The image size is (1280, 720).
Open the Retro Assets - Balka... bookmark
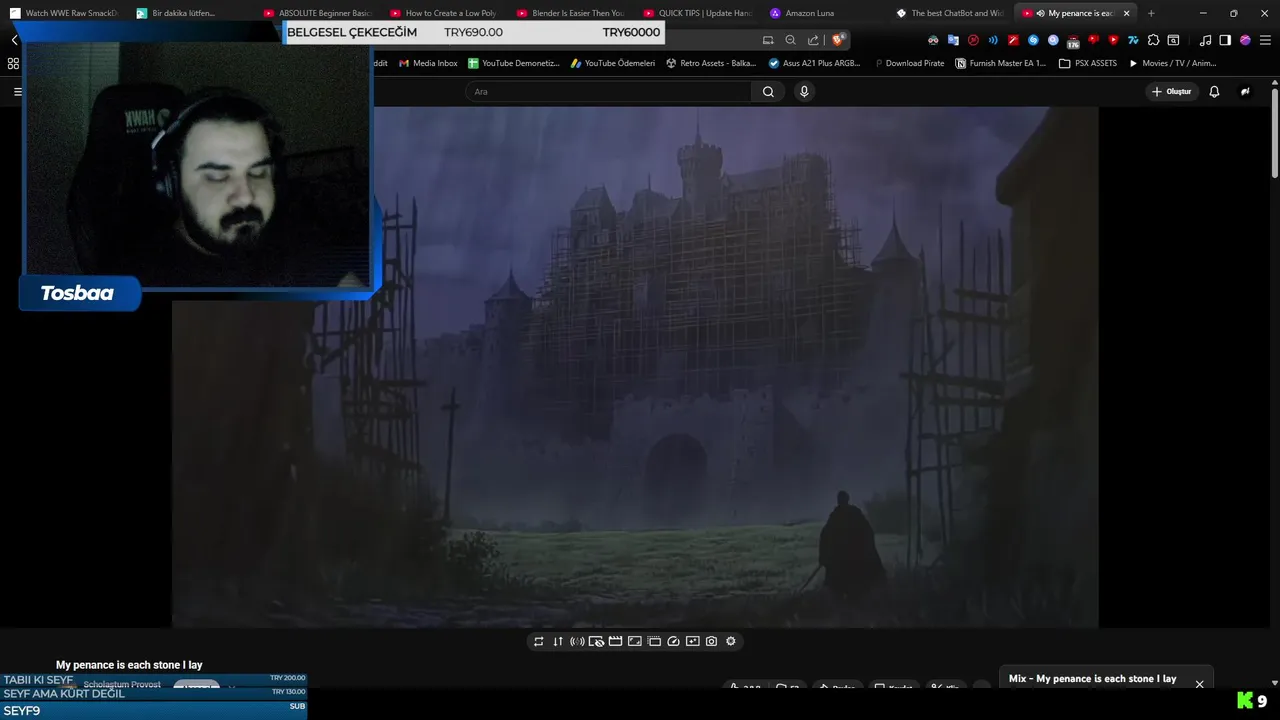point(711,63)
